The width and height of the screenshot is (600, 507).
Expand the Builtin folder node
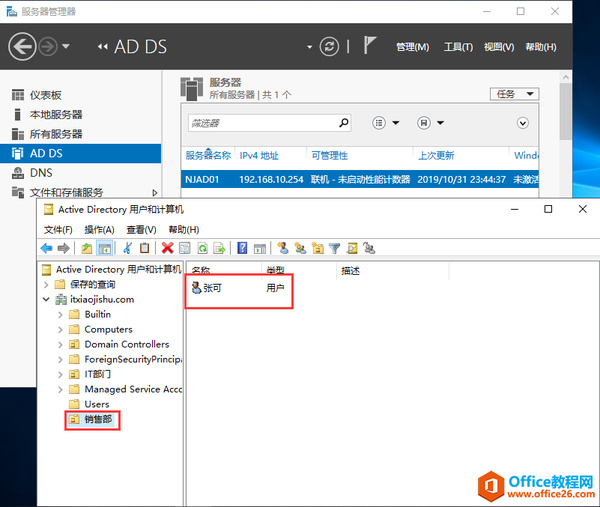pos(60,315)
